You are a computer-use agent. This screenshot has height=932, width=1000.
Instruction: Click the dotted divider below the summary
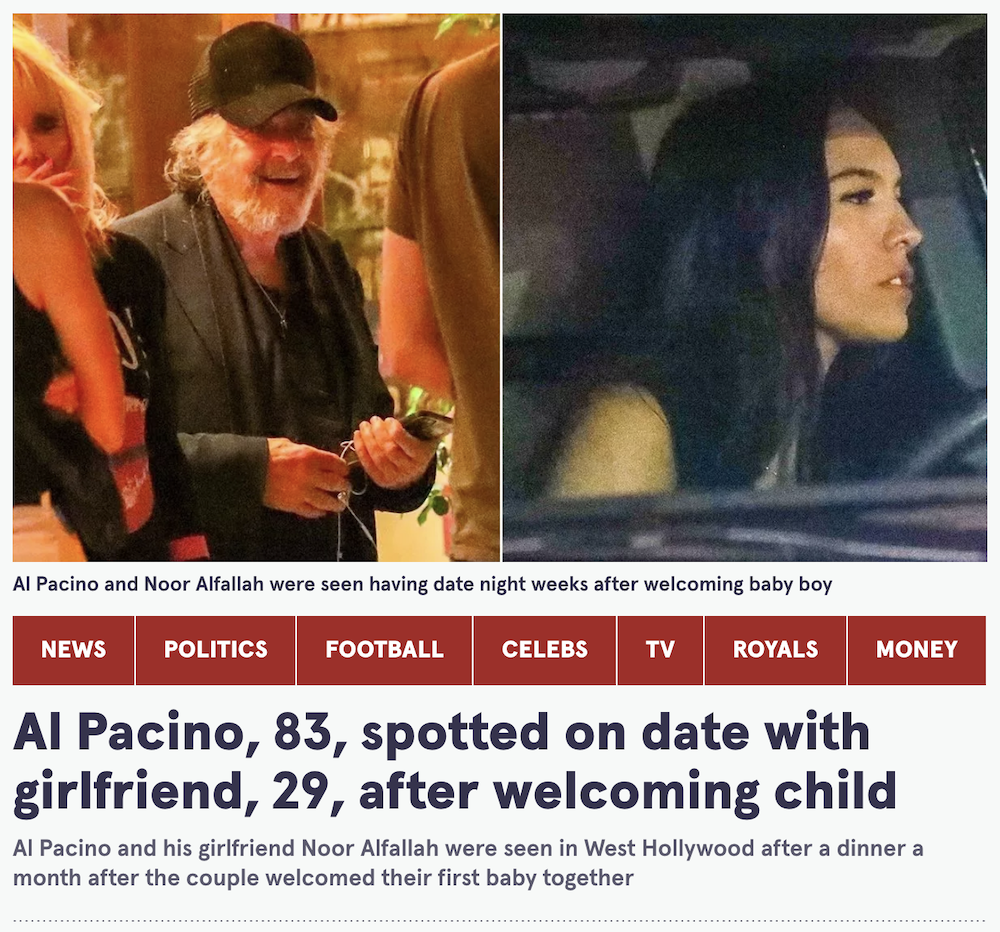click(499, 921)
